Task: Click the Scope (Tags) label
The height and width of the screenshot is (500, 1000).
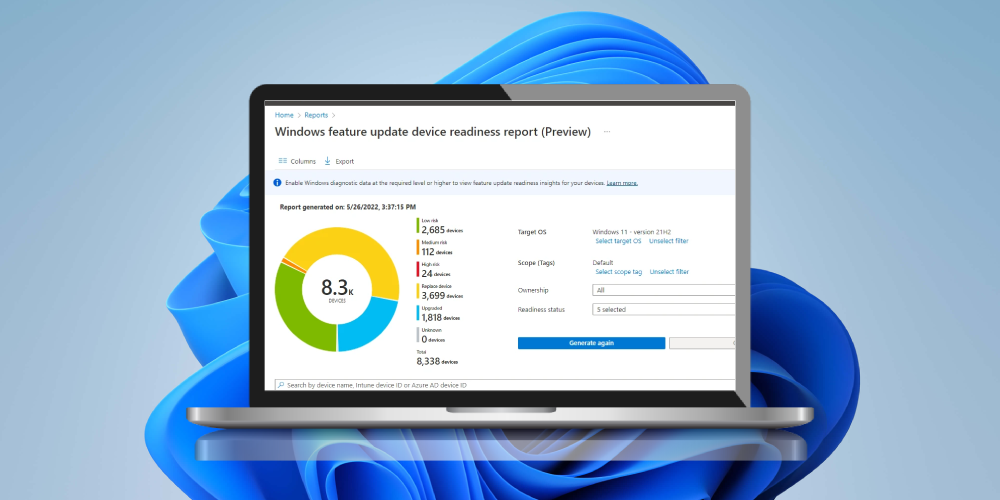Action: [536, 263]
